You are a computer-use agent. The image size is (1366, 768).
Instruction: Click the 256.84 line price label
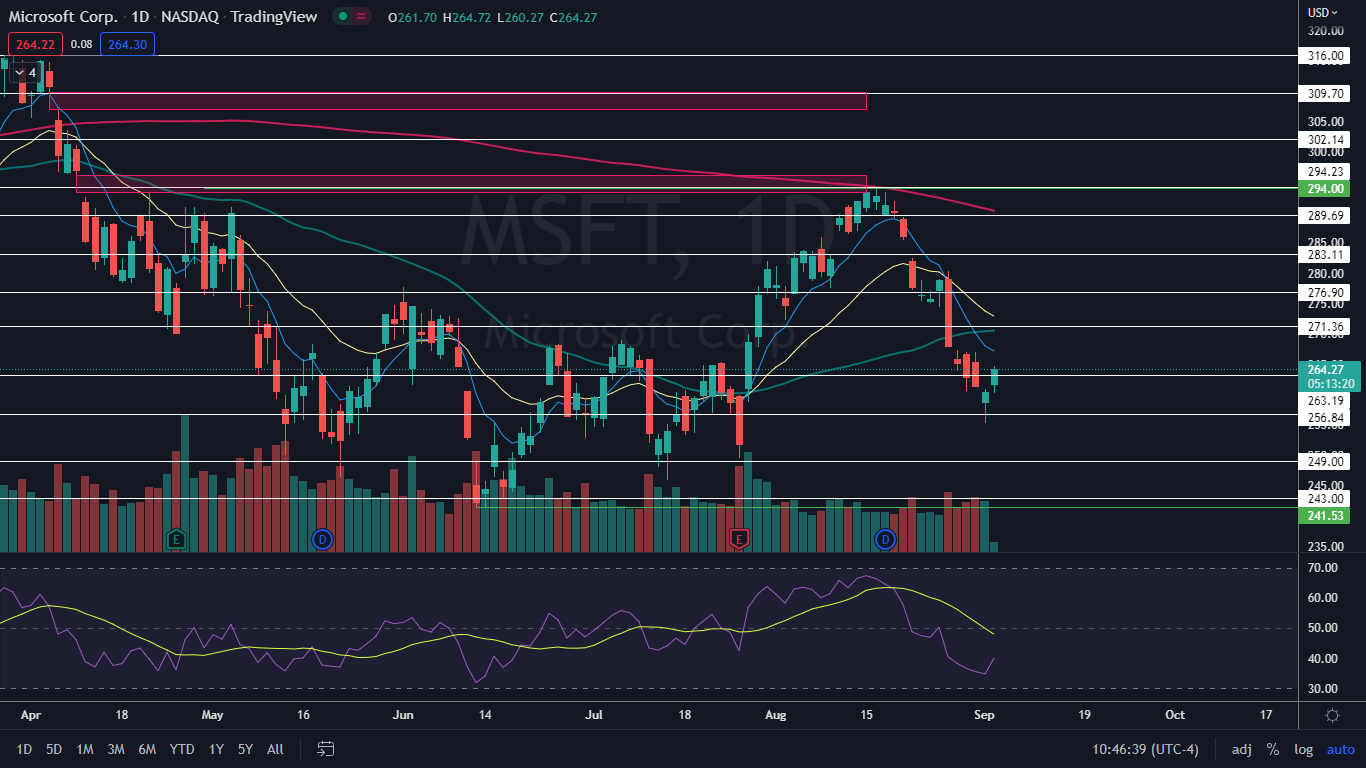pyautogui.click(x=1326, y=417)
